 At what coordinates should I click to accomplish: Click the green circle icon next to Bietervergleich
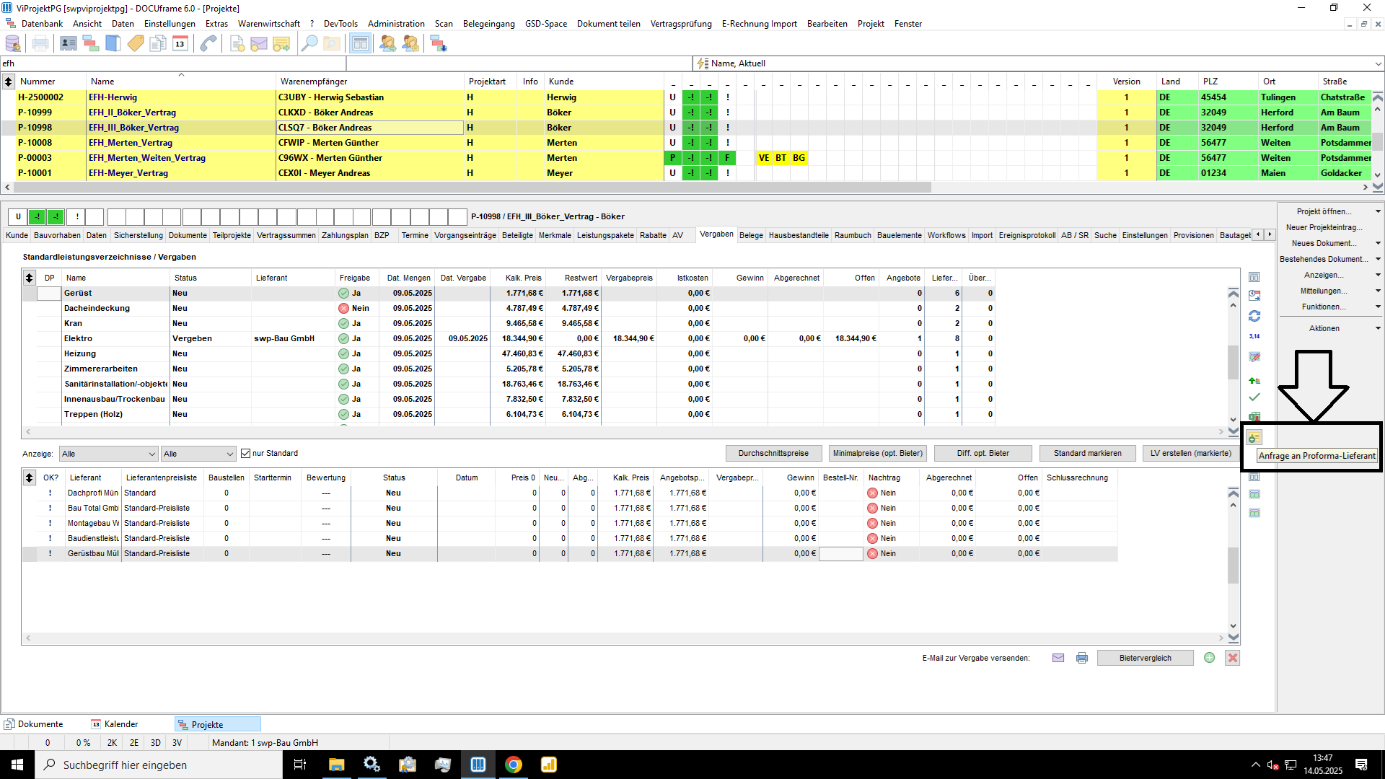click(x=1209, y=657)
